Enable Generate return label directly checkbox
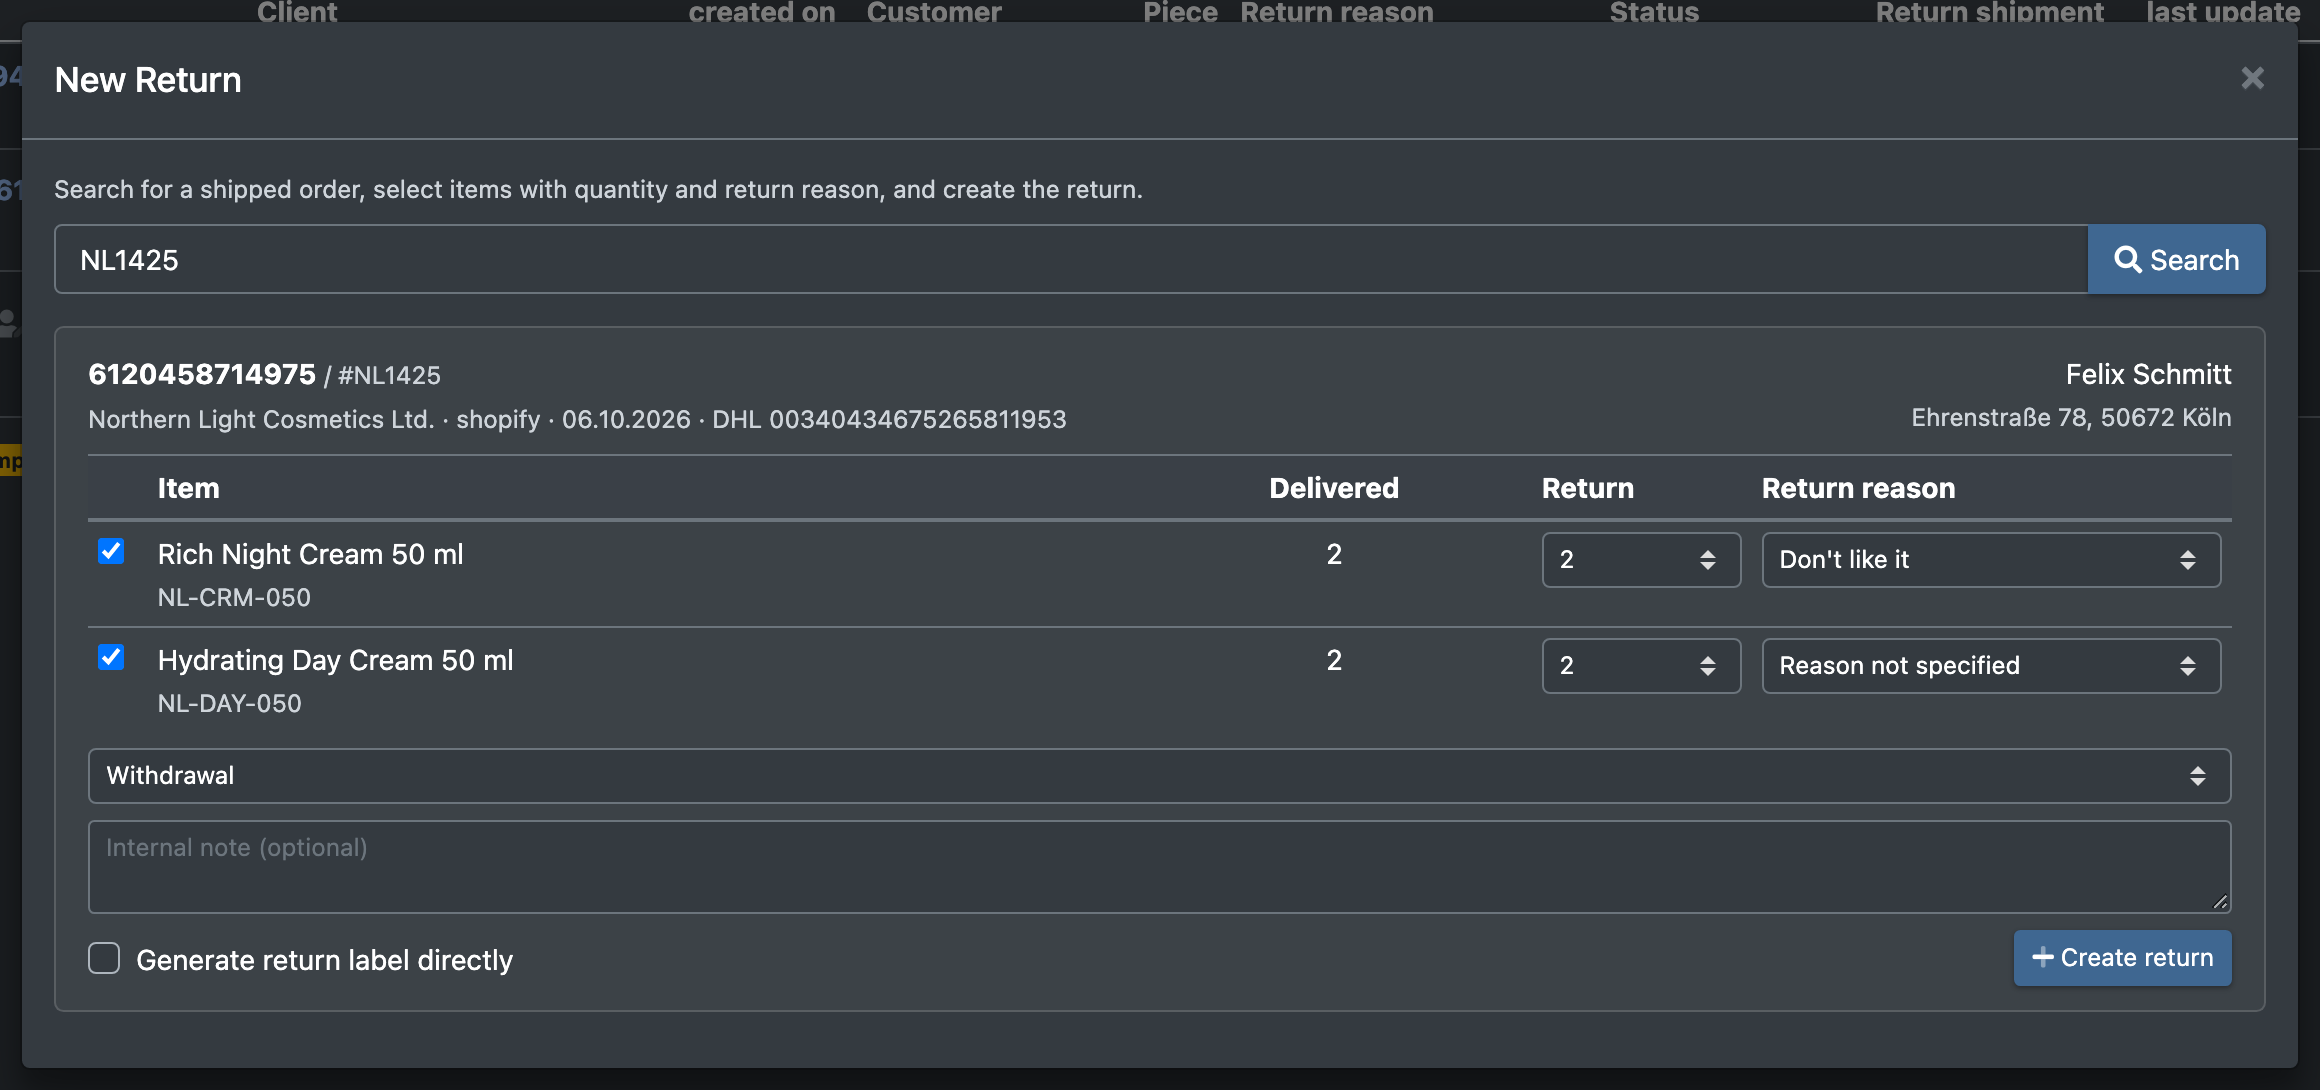Image resolution: width=2320 pixels, height=1090 pixels. point(104,958)
